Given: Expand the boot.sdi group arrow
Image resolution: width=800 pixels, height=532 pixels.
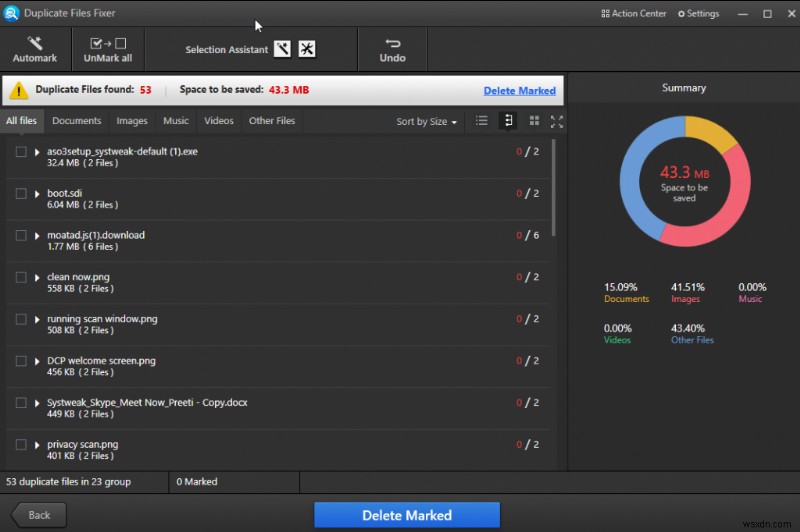Looking at the screenshot, I should 37,194.
